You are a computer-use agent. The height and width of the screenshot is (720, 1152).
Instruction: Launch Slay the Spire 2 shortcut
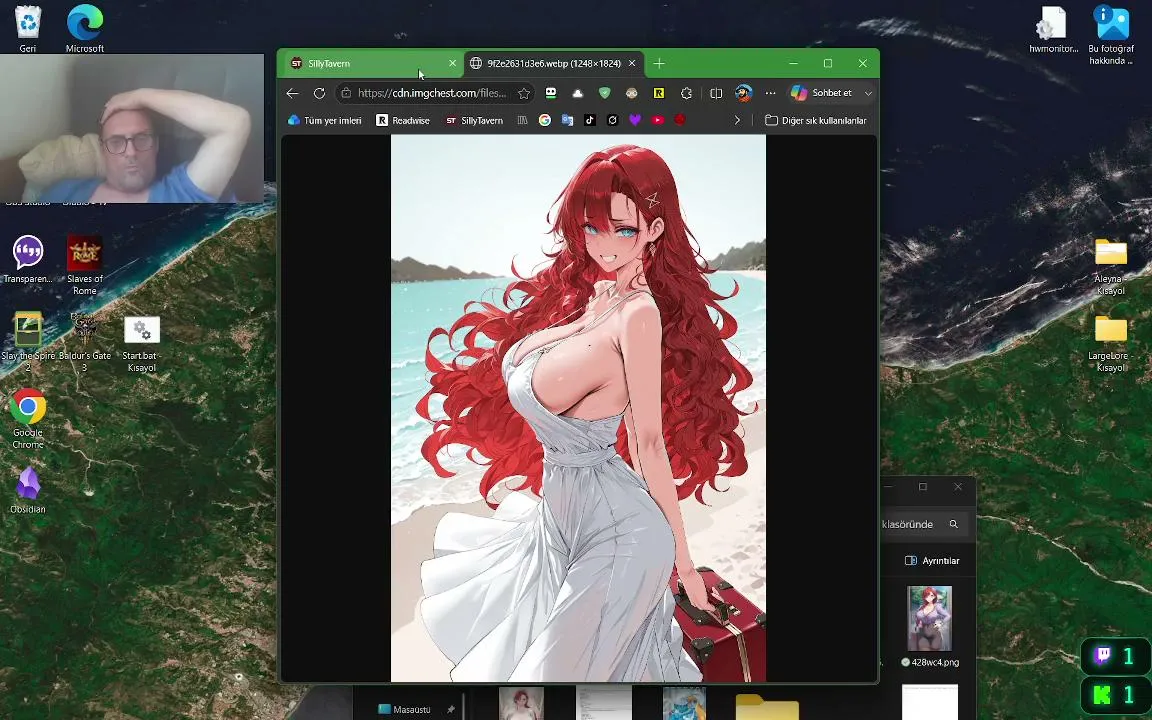[x=28, y=341]
